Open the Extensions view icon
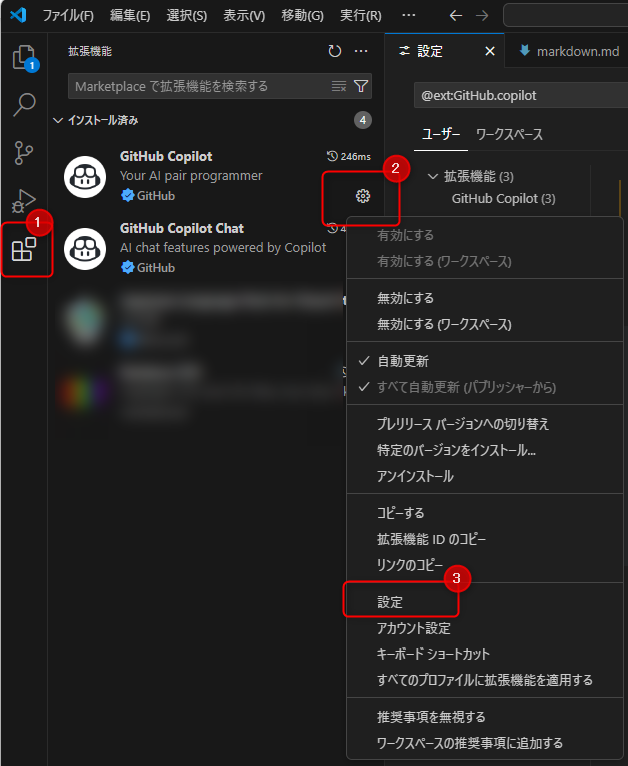This screenshot has height=766, width=628. (x=24, y=250)
